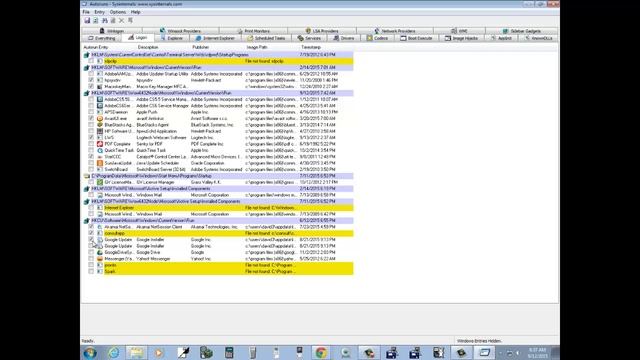Switch to the Drivers tab
Image resolution: width=640 pixels, height=360 pixels.
tap(344, 38)
